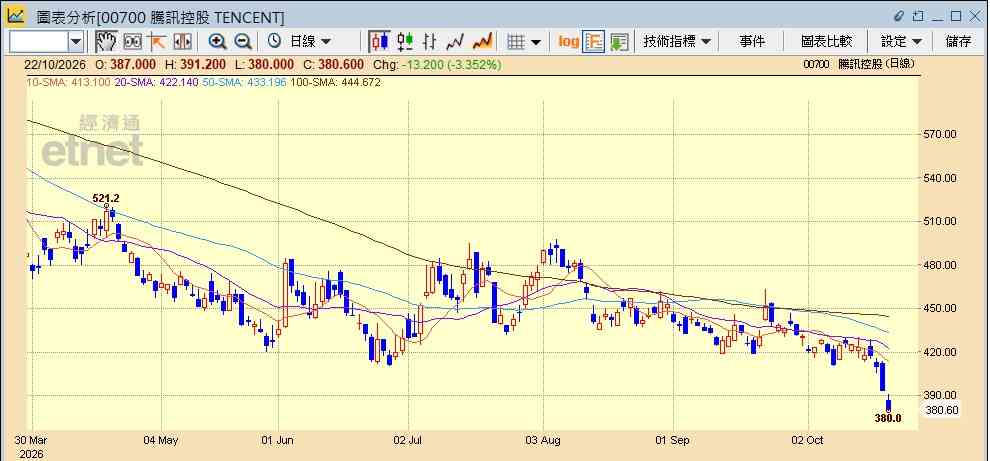990x461 pixels.
Task: Click the 01 Jun date axis label
Action: (x=277, y=440)
